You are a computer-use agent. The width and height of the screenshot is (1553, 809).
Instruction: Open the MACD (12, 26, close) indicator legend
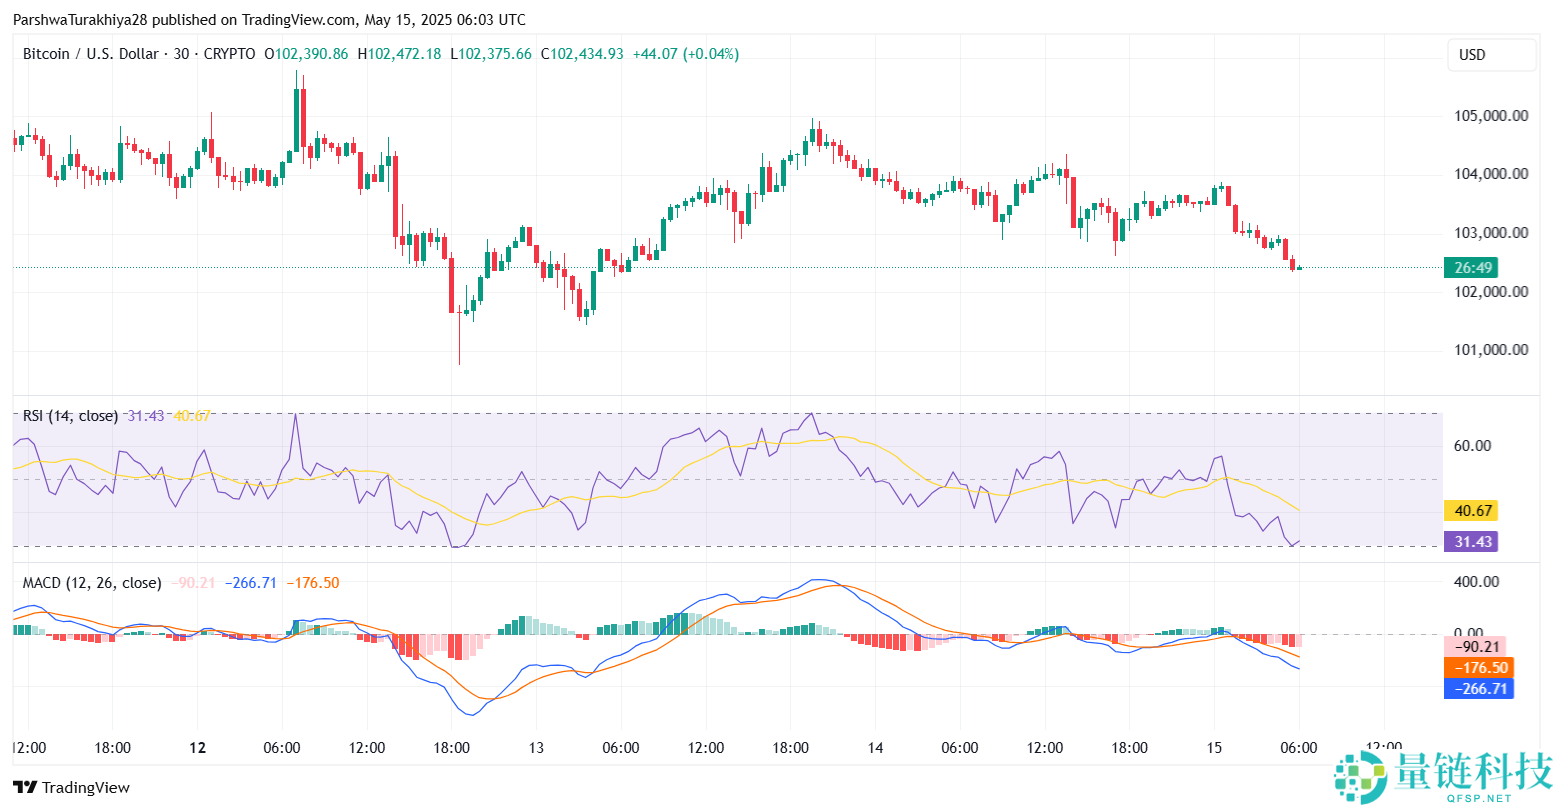tap(92, 583)
